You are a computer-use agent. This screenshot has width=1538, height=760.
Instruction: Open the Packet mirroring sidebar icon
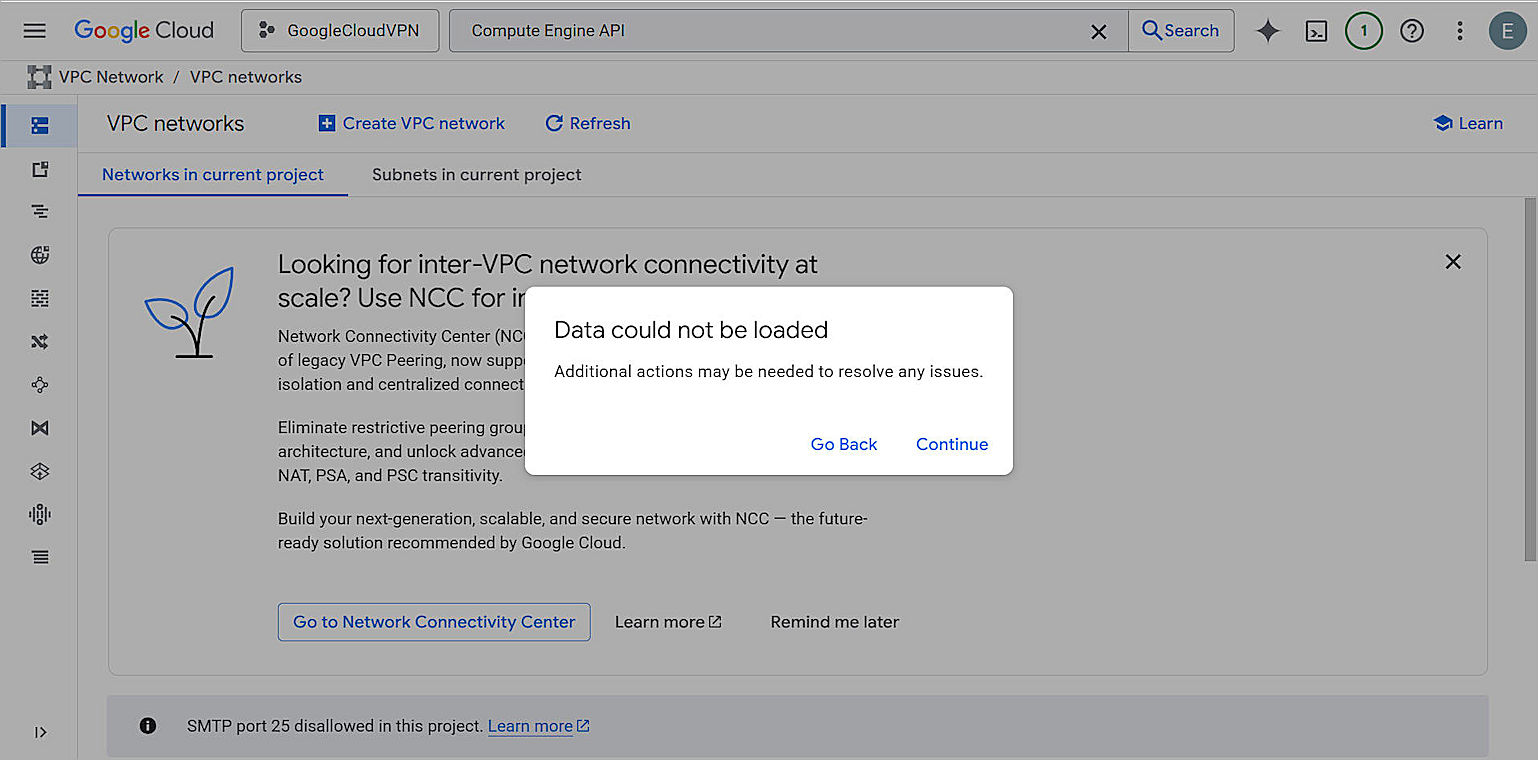tap(39, 427)
